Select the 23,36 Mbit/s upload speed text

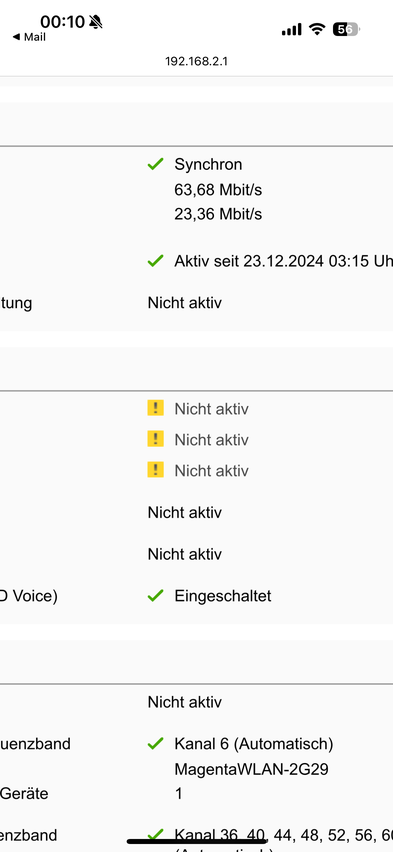pos(218,214)
